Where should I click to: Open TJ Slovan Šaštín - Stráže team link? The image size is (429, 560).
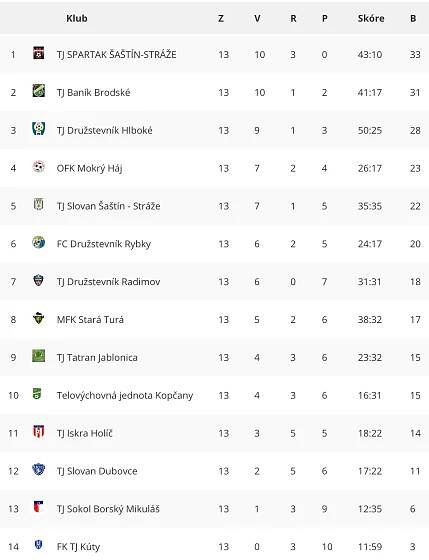click(108, 206)
